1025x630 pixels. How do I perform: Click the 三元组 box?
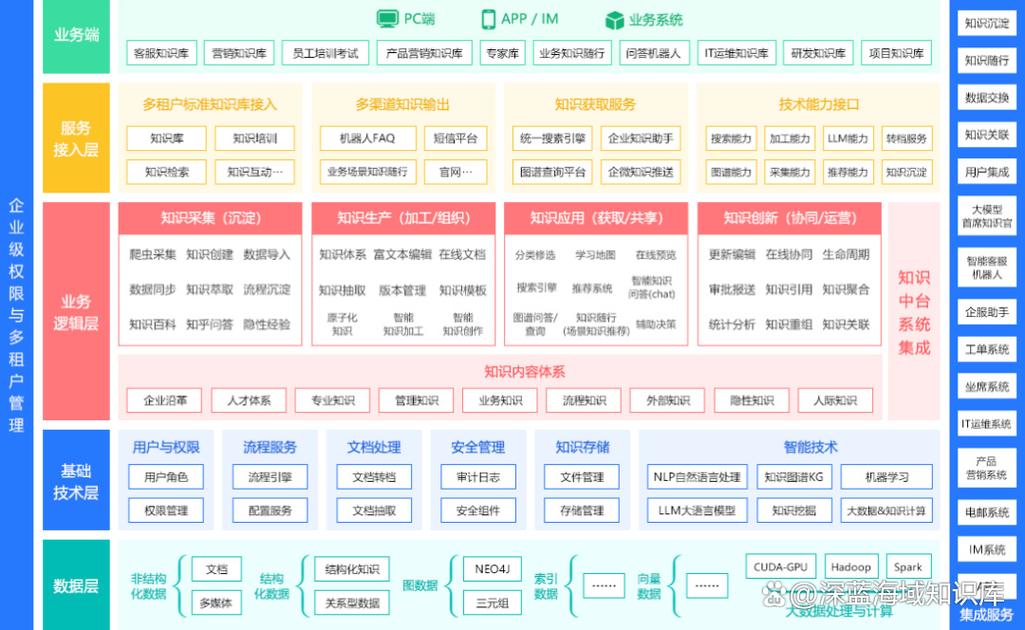click(492, 603)
